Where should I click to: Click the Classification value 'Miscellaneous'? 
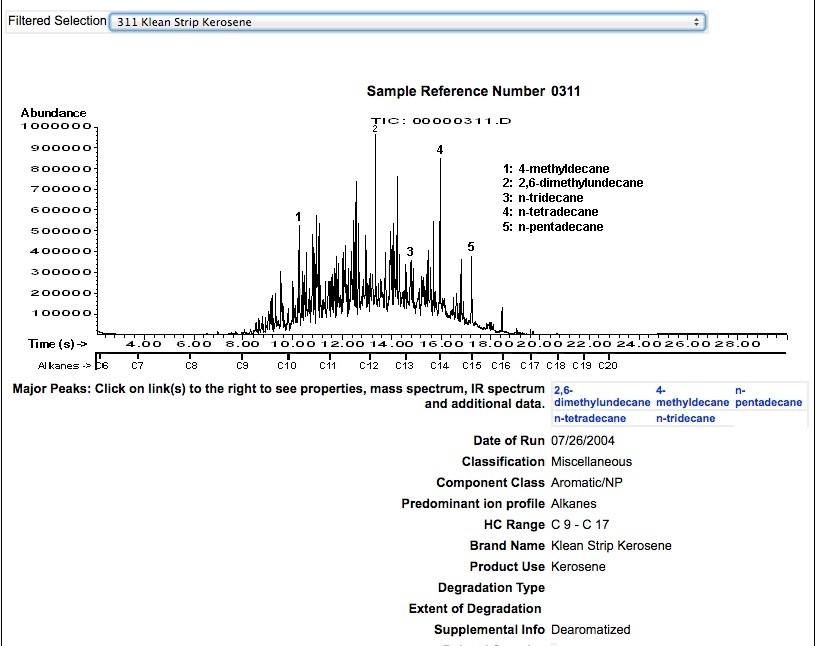coord(591,462)
